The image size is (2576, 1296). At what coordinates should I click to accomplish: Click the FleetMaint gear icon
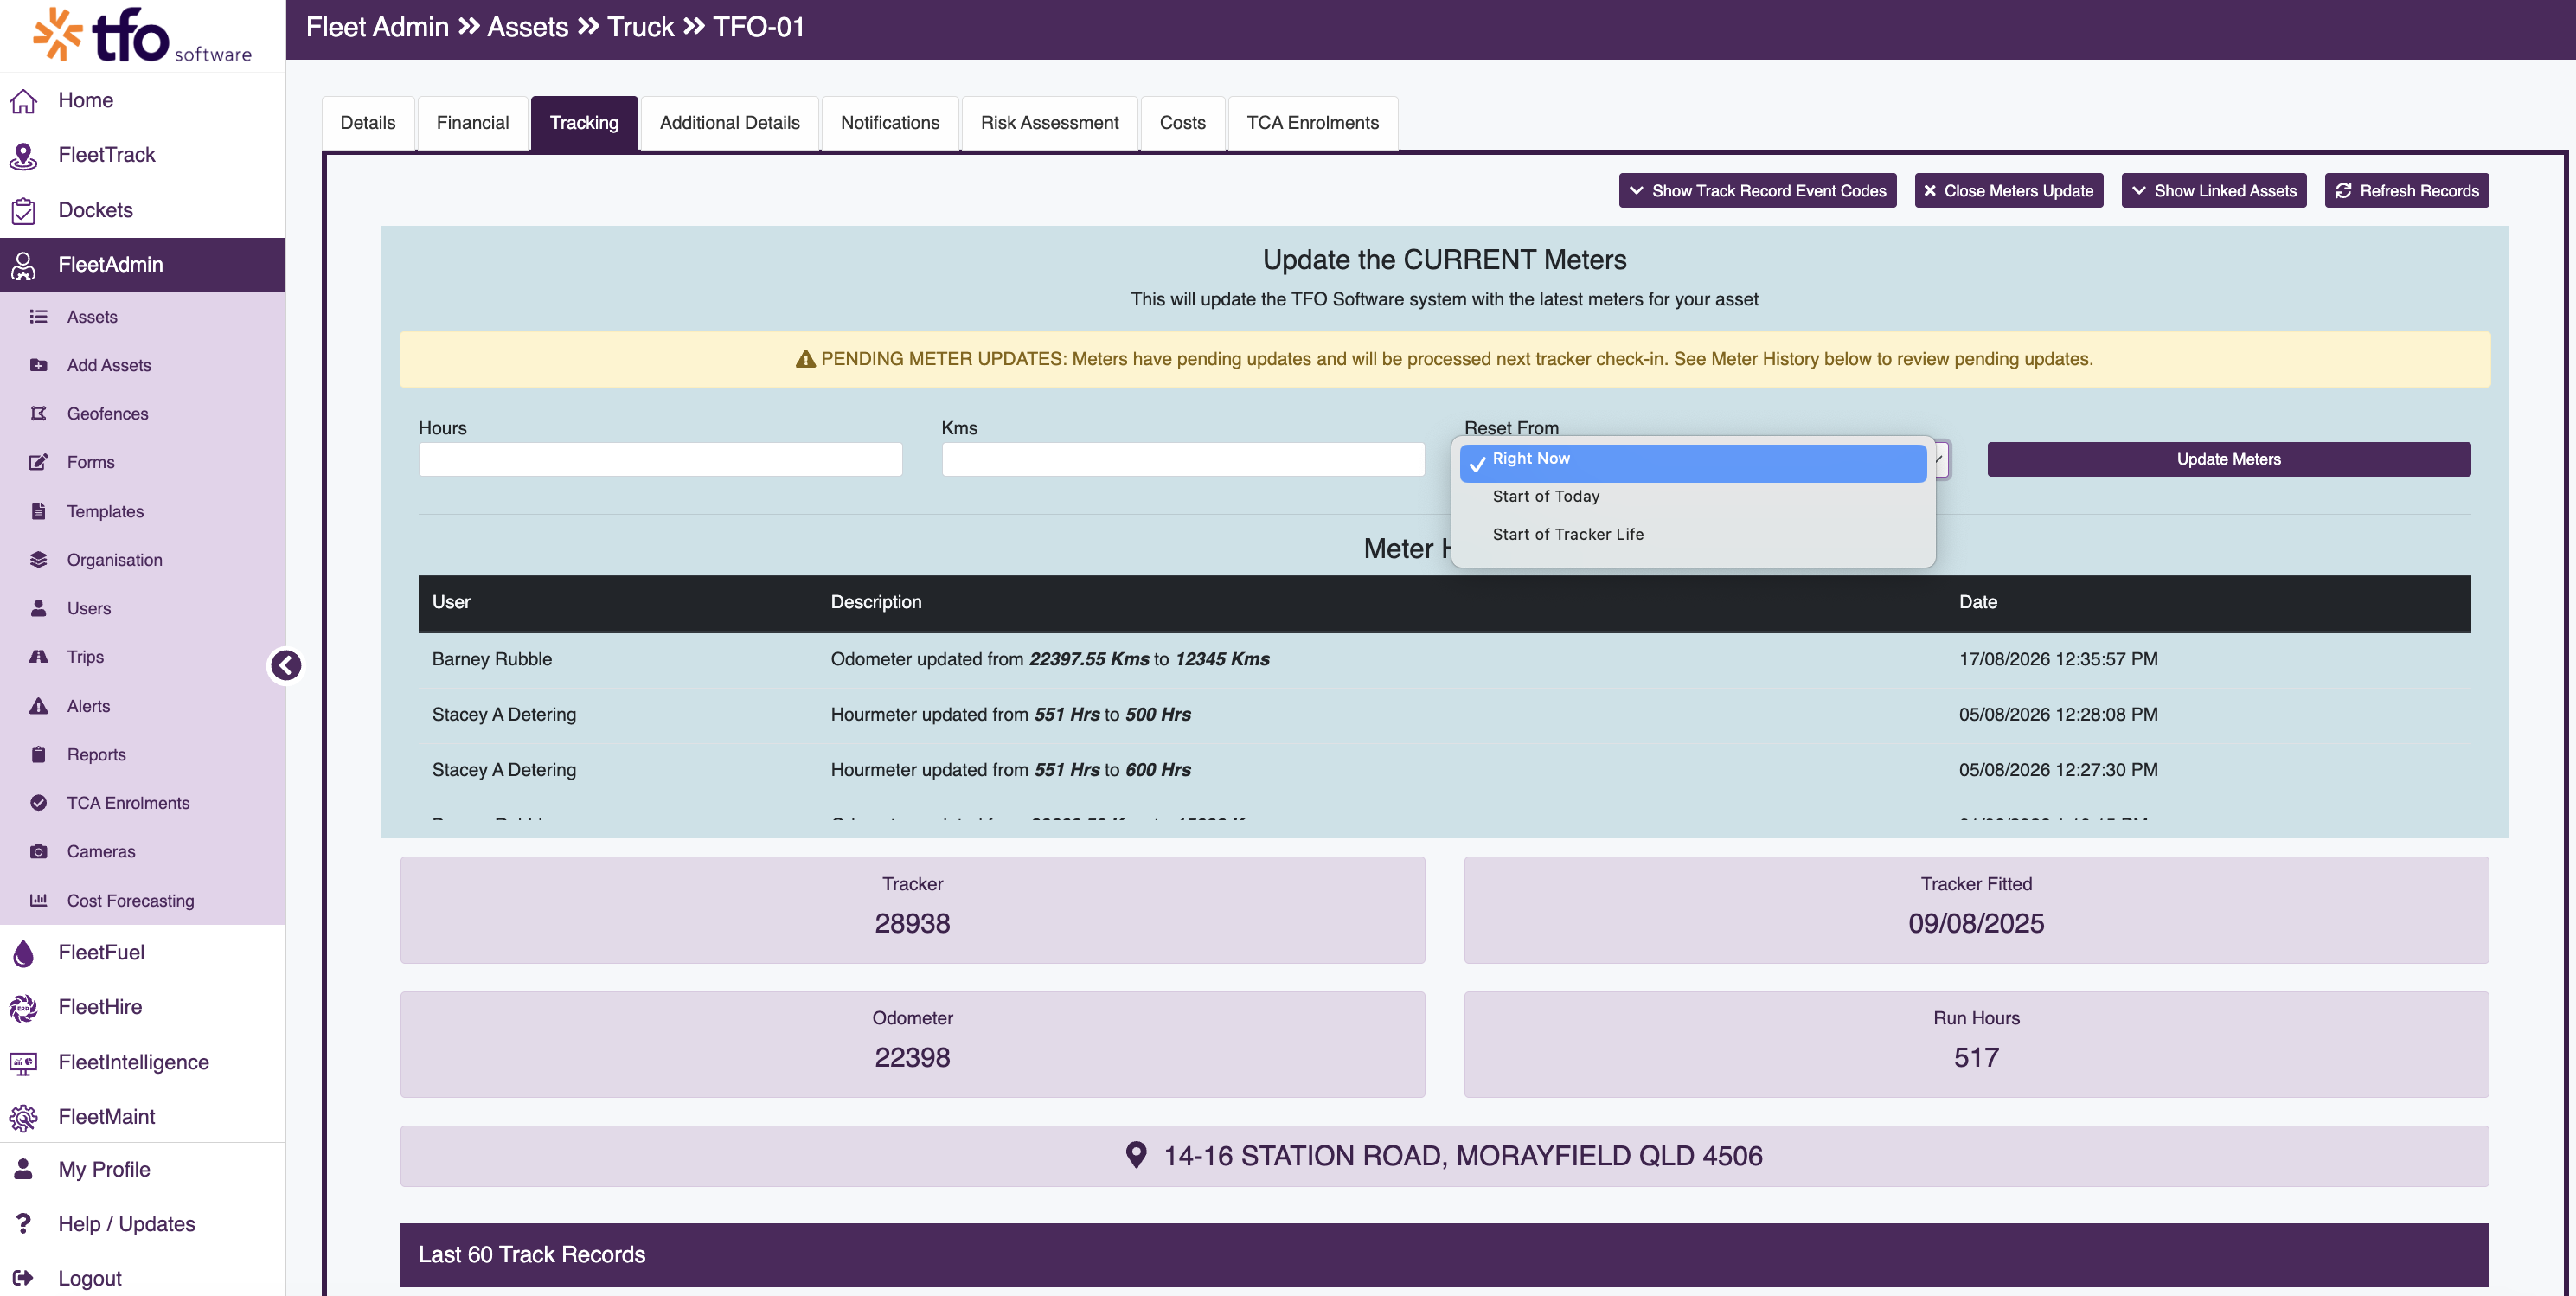tap(24, 1117)
